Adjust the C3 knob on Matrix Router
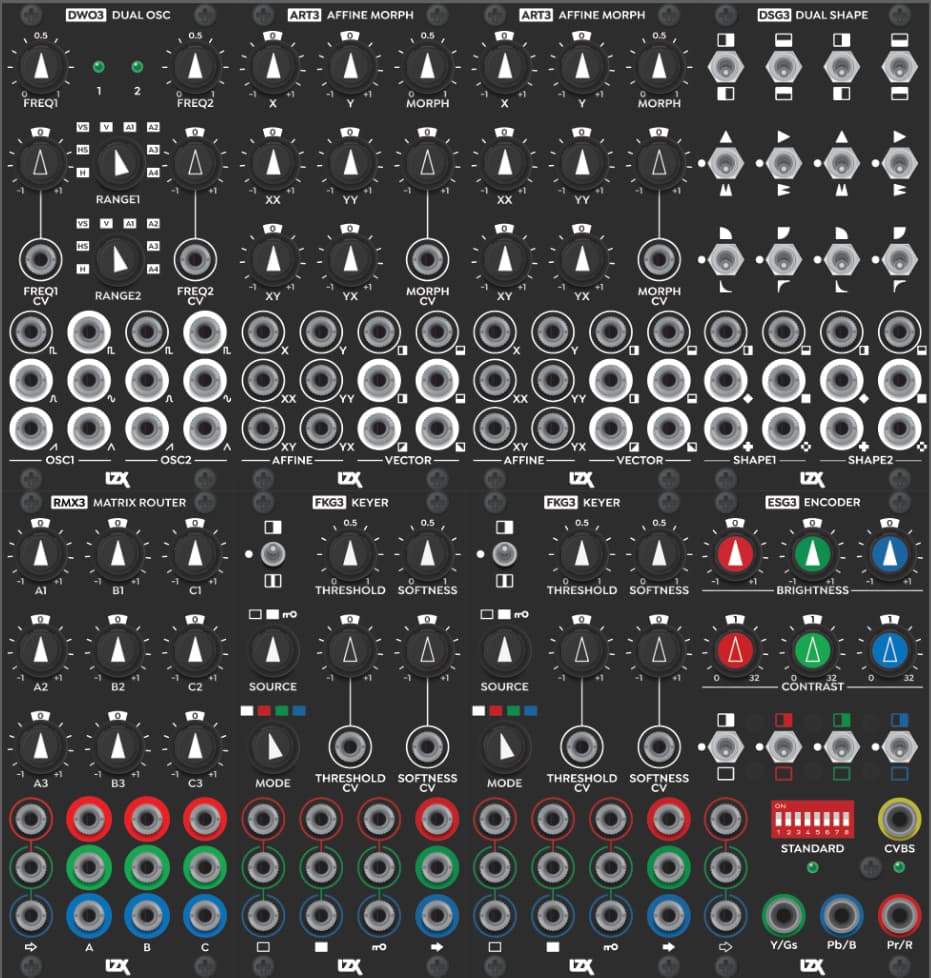 click(195, 747)
